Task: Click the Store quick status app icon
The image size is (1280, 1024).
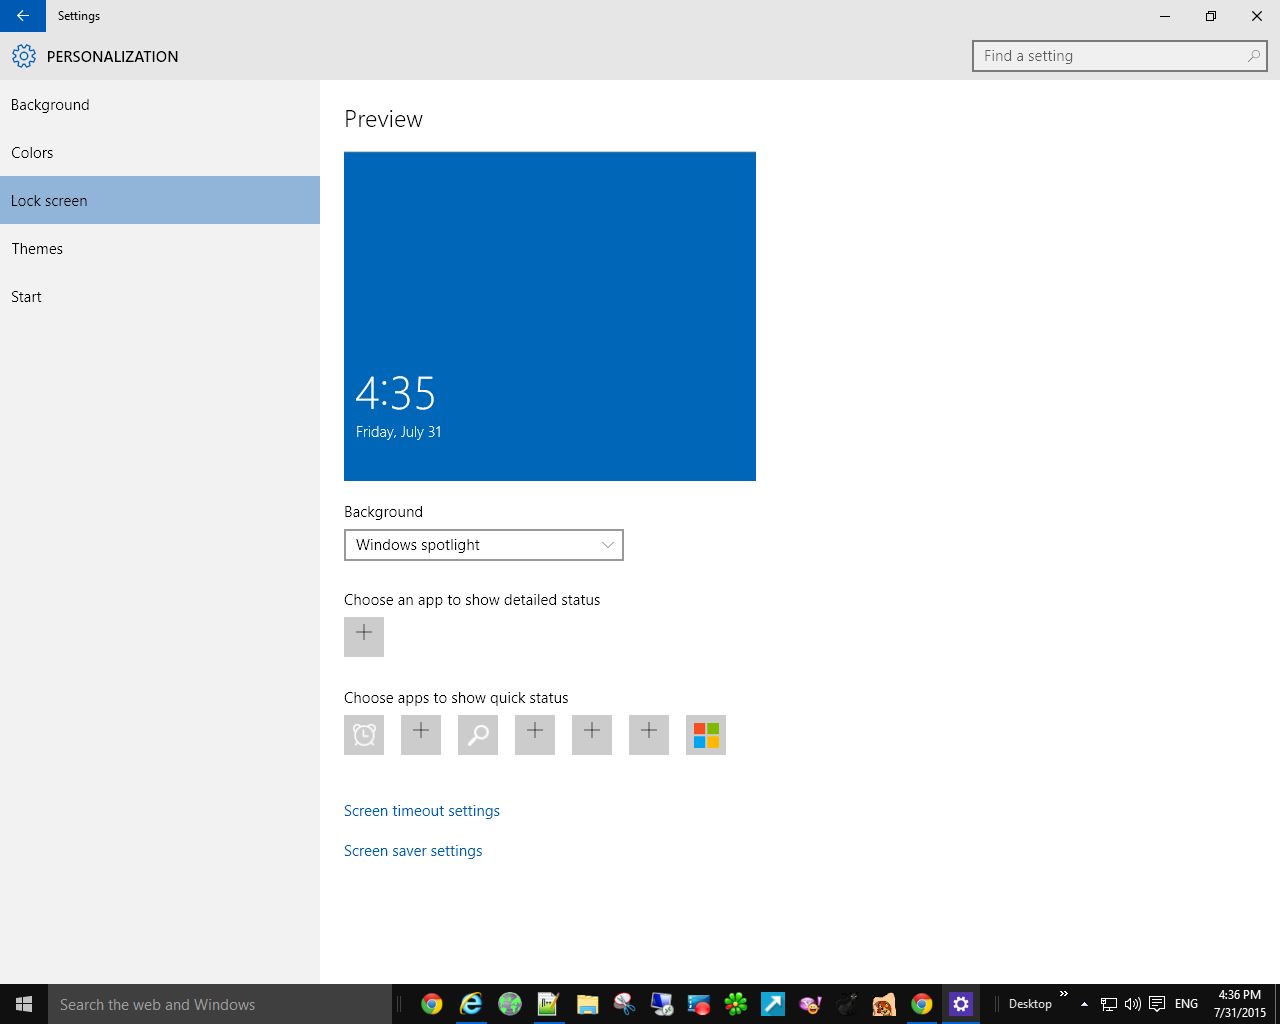Action: coord(706,735)
